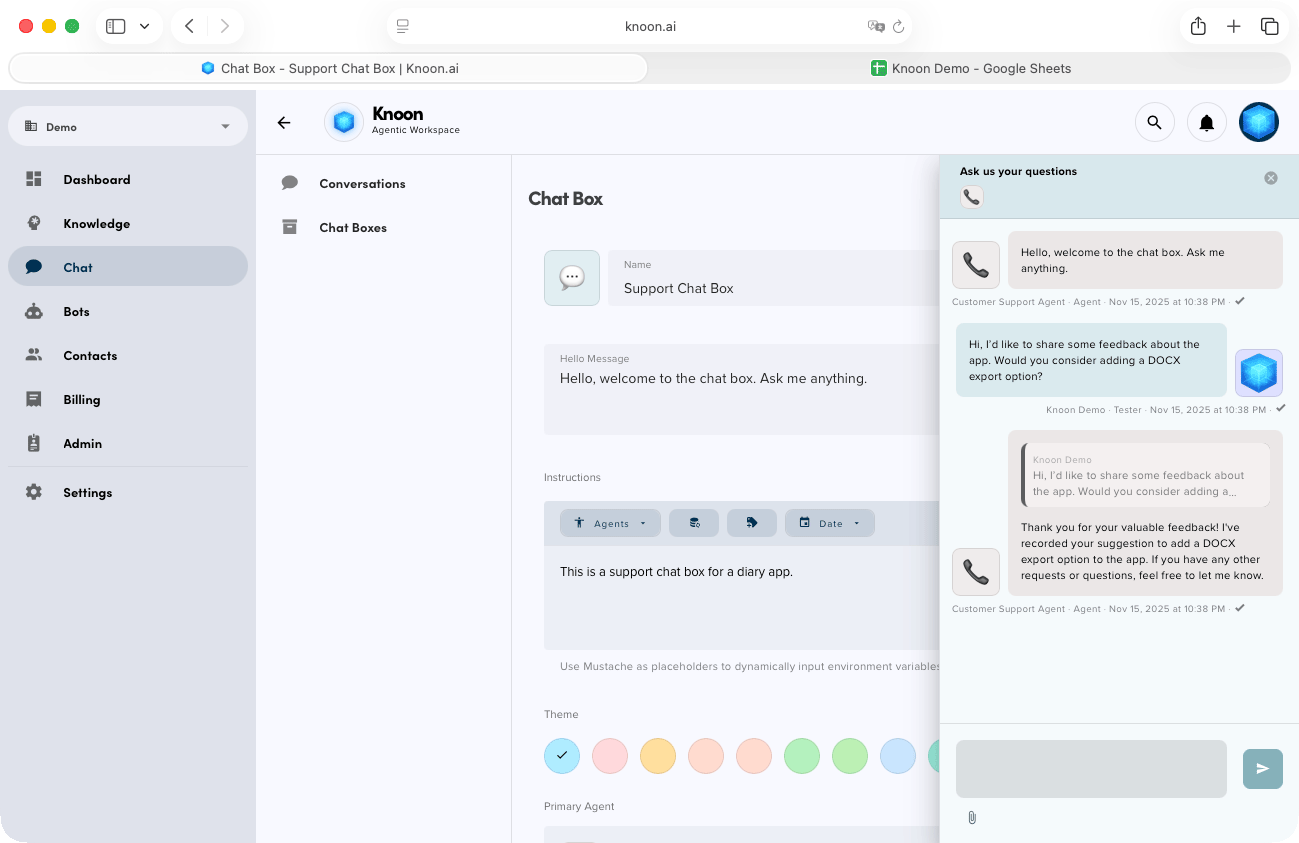Select the green theme color swatch
The height and width of the screenshot is (843, 1299).
(802, 756)
